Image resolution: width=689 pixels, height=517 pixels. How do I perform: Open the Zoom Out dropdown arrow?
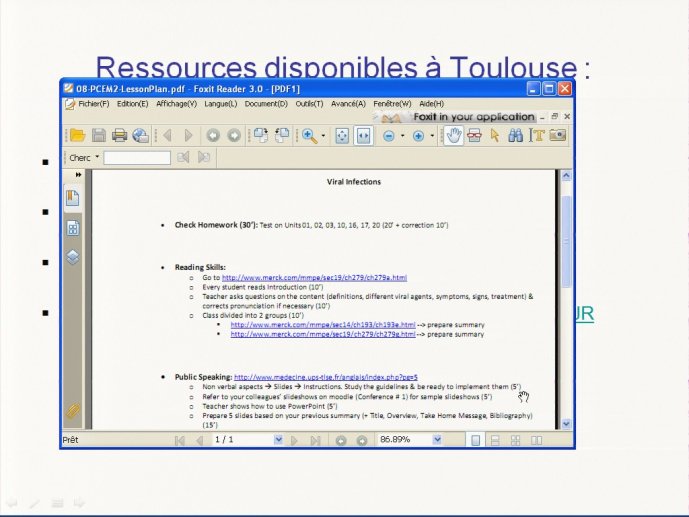[402, 136]
